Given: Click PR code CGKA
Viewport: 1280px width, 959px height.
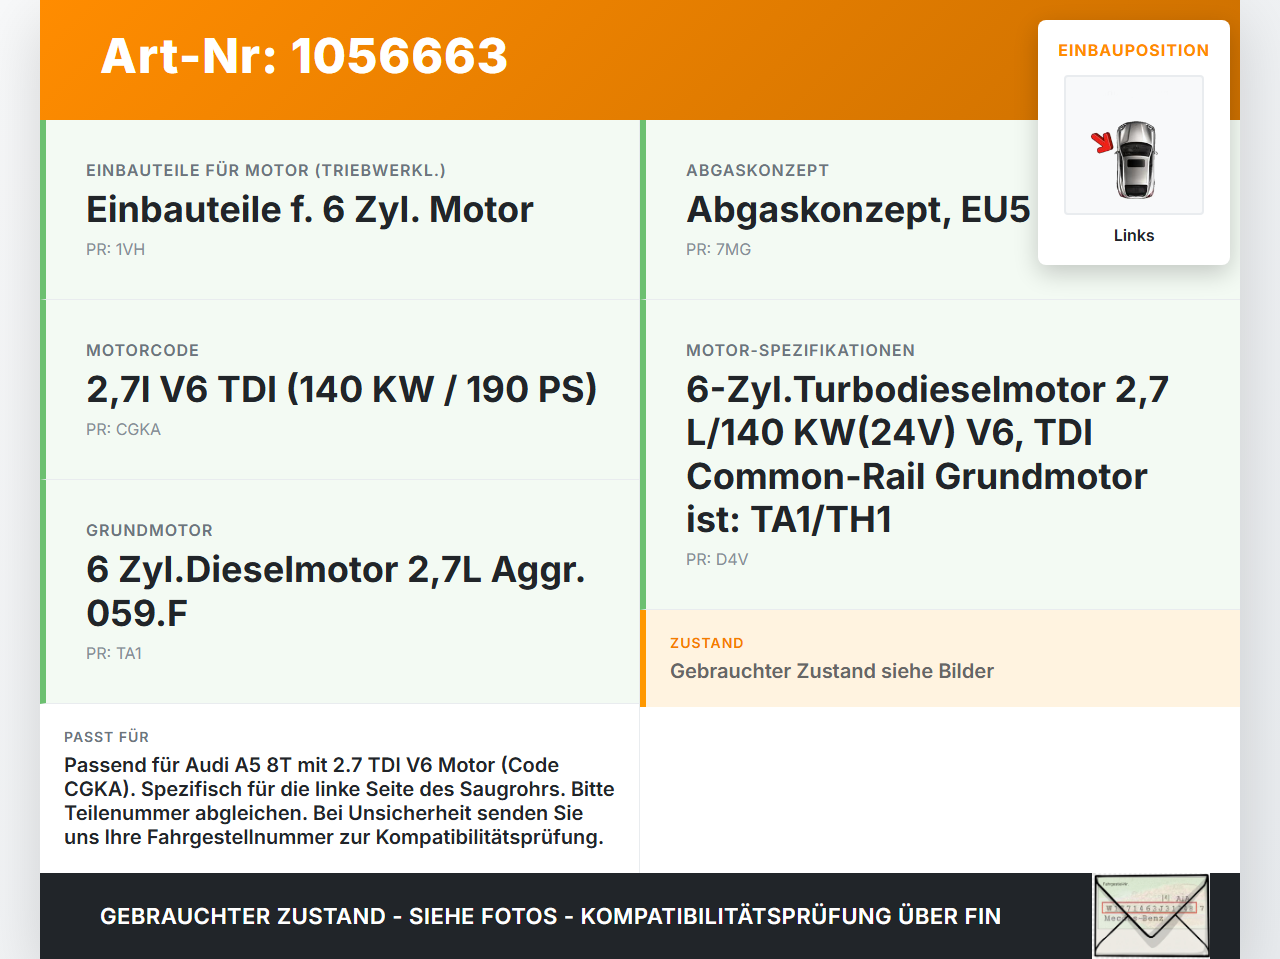Looking at the screenshot, I should tap(123, 429).
